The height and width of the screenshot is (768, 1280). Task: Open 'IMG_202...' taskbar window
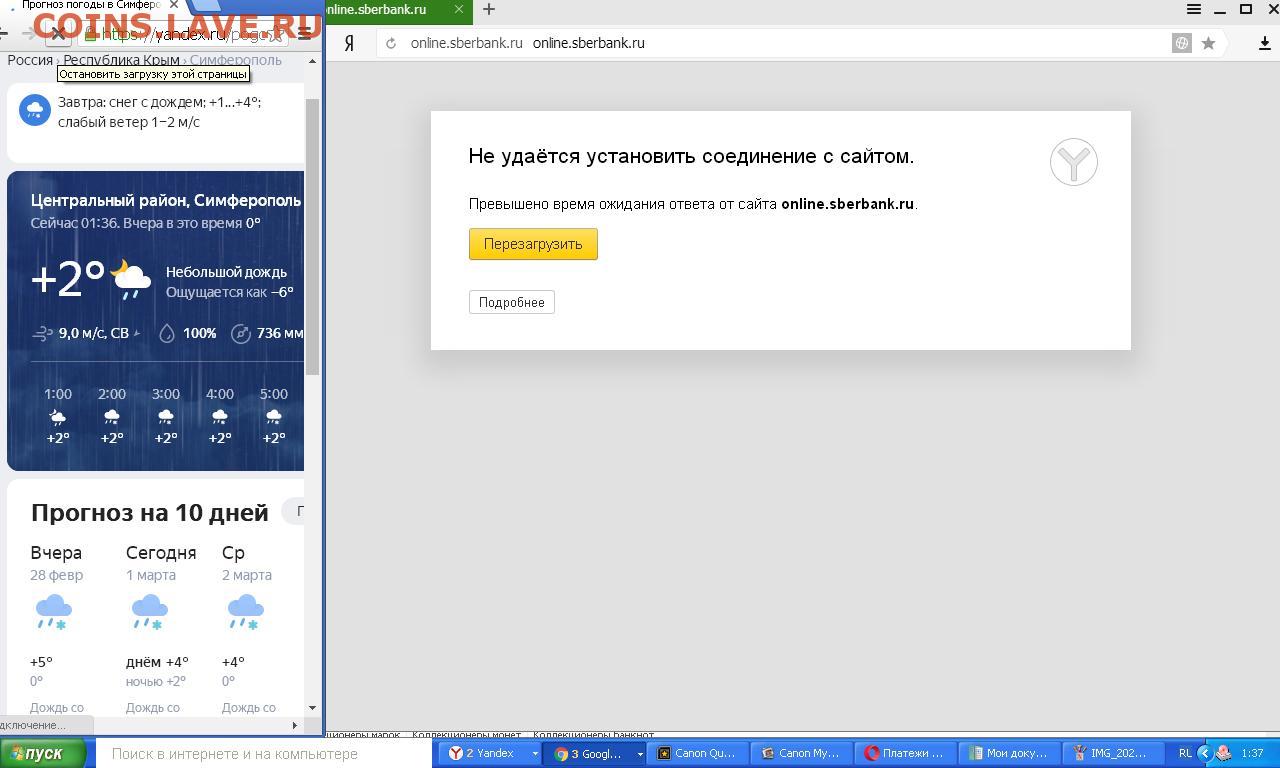(1114, 753)
